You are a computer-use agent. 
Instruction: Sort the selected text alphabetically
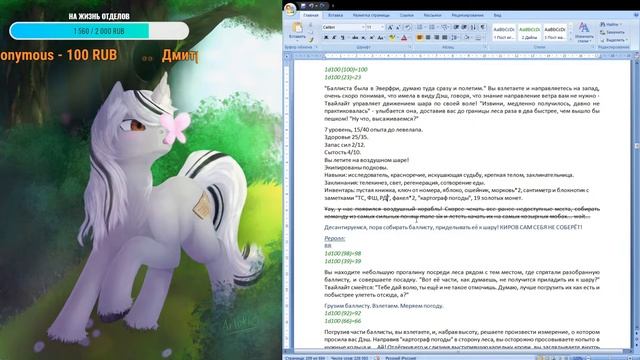473,27
